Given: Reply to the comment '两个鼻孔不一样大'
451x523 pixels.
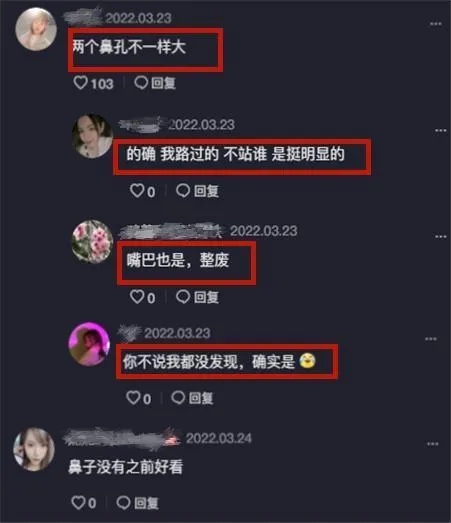Looking at the screenshot, I should pos(155,83).
